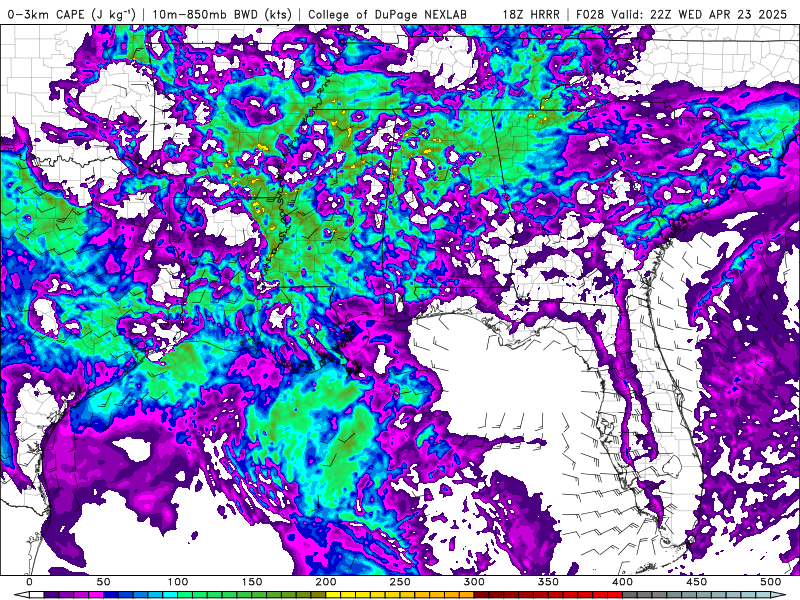Click the '400' label on the color scale
The image size is (800, 600).
622,582
